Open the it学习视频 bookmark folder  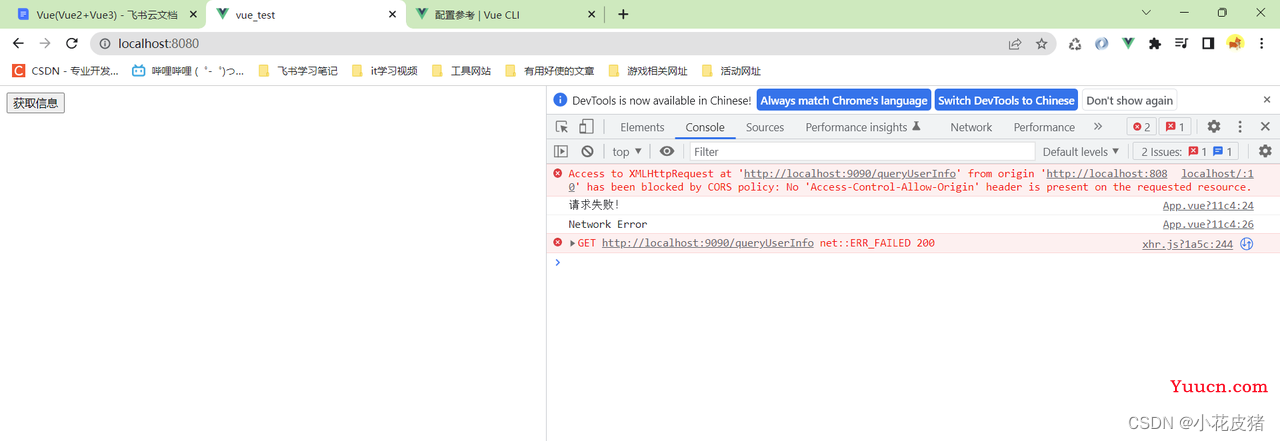(384, 71)
